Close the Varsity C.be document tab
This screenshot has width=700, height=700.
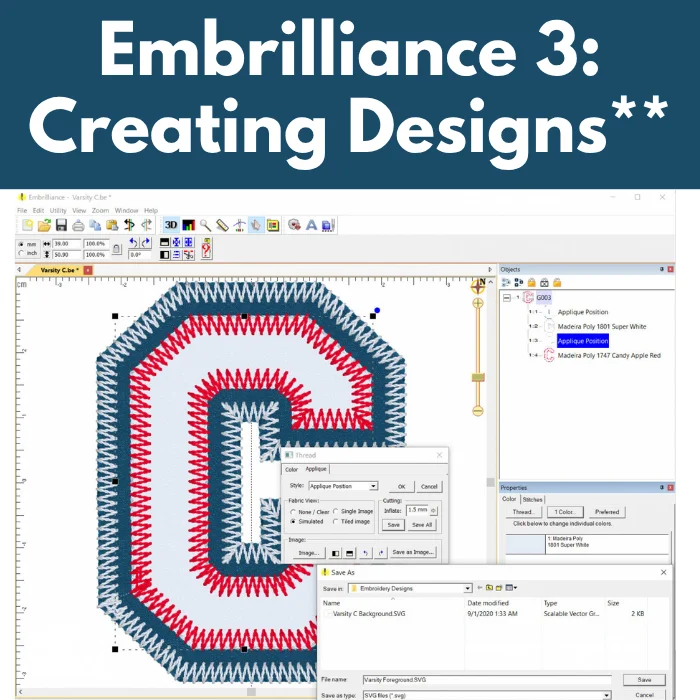point(88,270)
